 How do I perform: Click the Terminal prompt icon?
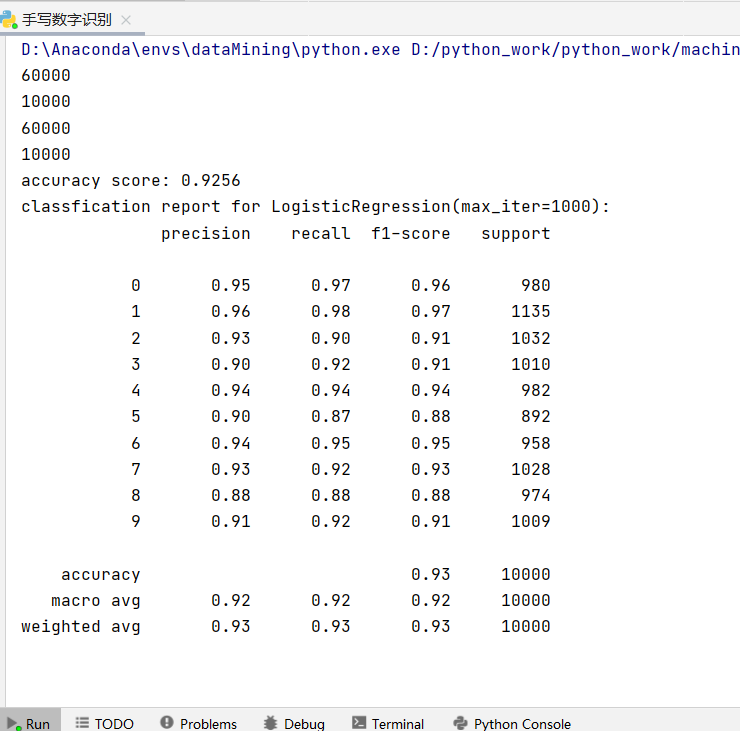[x=359, y=723]
